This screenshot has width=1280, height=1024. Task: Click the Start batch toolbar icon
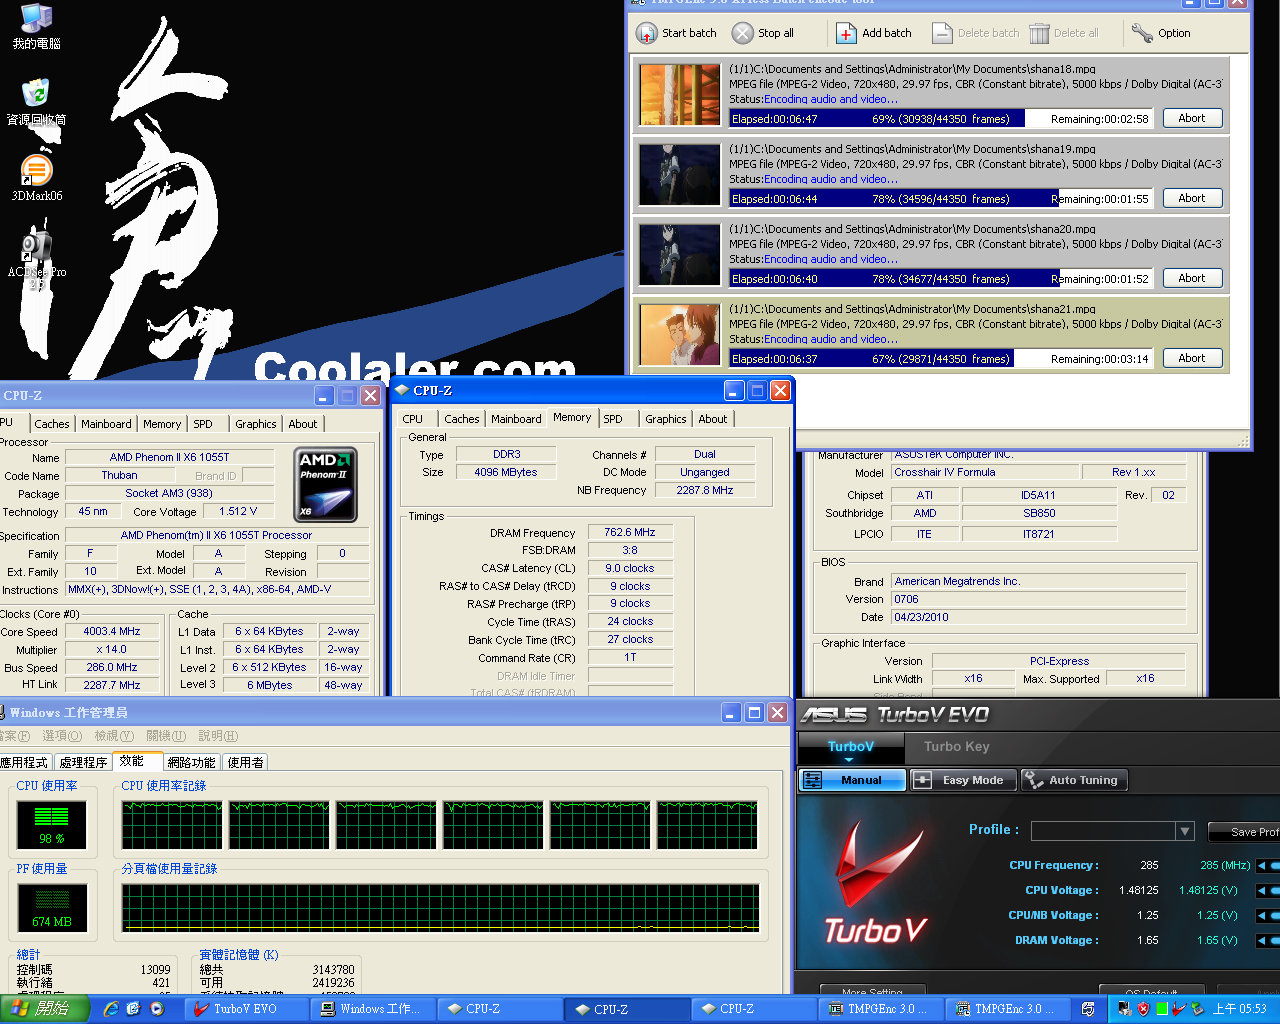[x=647, y=33]
